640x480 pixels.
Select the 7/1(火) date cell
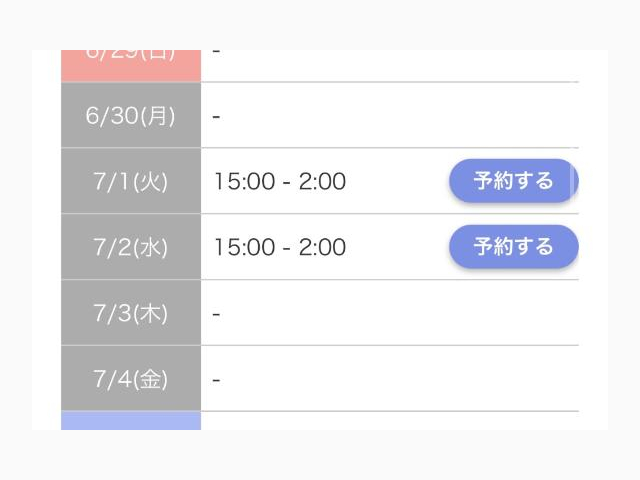131,181
